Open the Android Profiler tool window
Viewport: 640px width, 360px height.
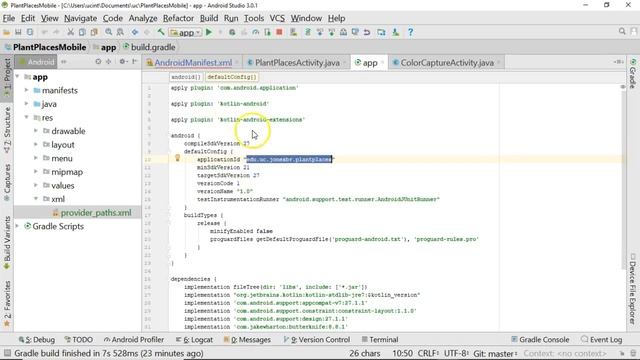tap(133, 340)
